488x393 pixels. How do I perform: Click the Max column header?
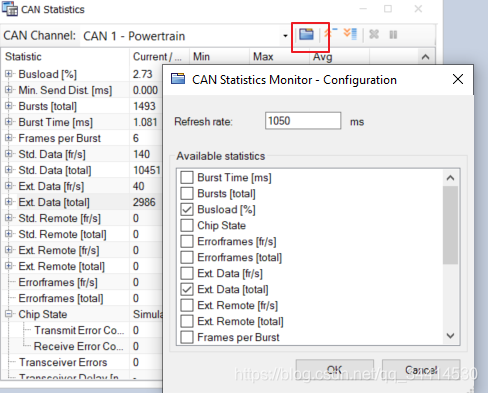(x=279, y=57)
